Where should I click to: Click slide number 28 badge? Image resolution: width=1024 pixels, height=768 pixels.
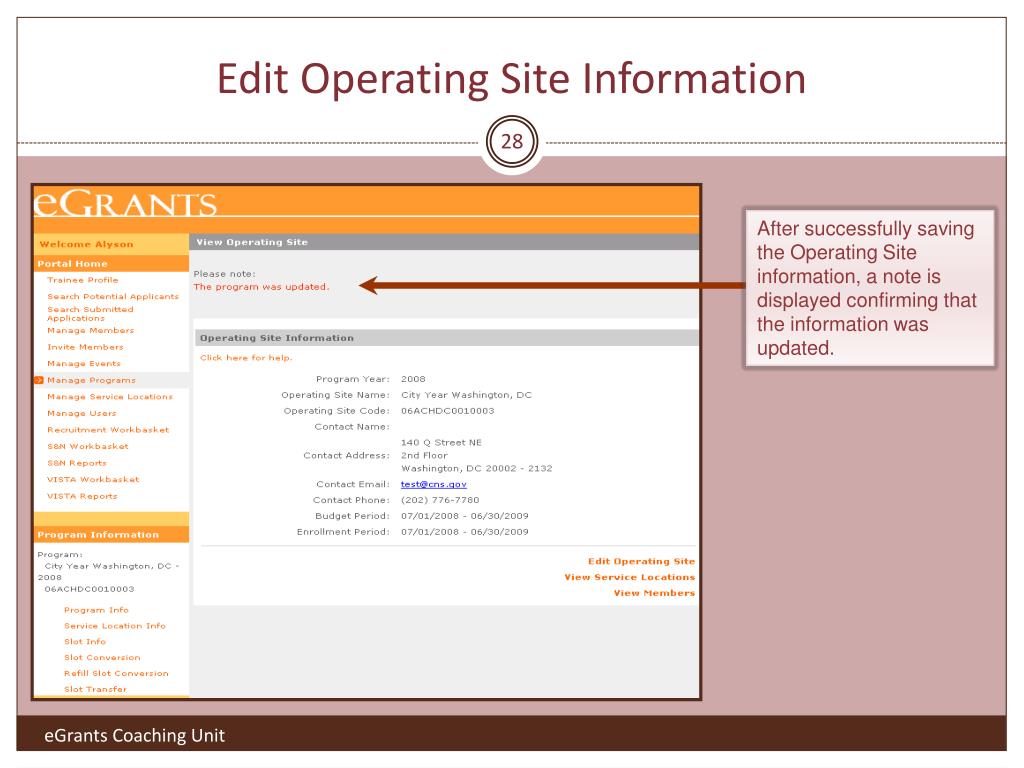click(512, 141)
